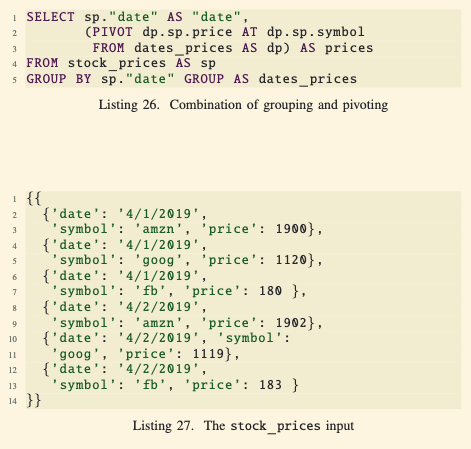Click the closing double braces on line 14
The image size is (471, 449).
click(34, 400)
